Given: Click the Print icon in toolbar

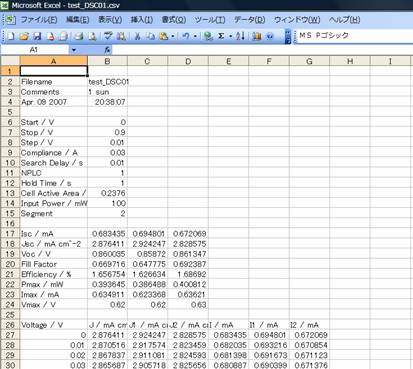Looking at the screenshot, I should [79, 36].
